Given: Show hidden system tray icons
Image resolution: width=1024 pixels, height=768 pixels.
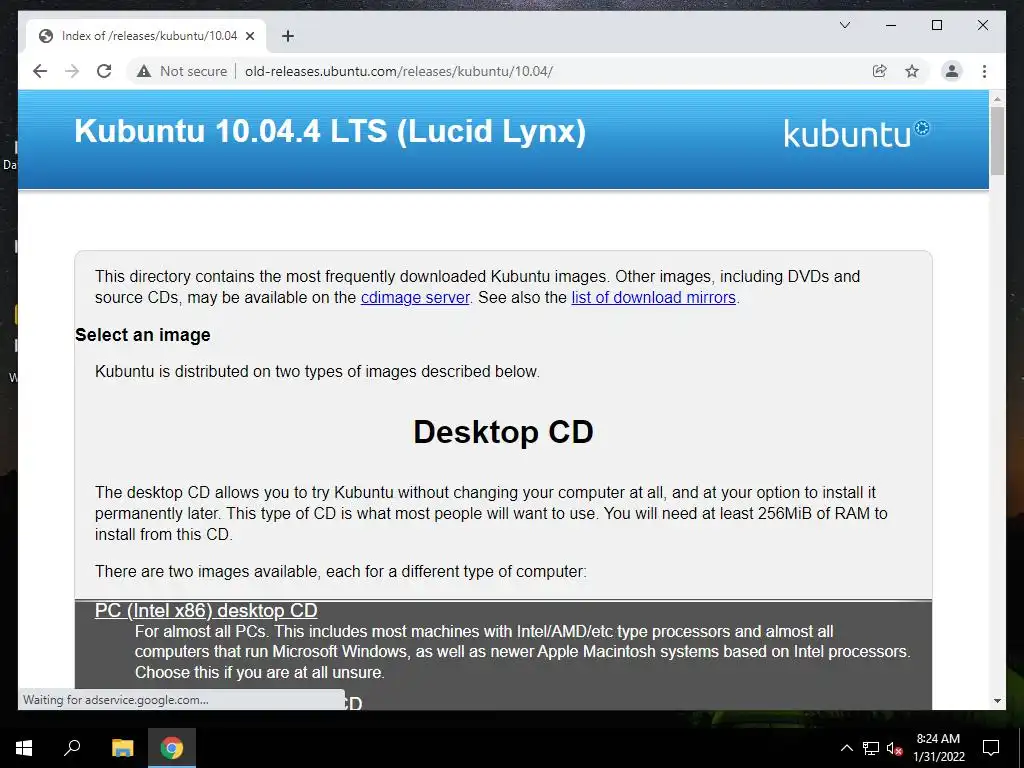Looking at the screenshot, I should pyautogui.click(x=846, y=748).
